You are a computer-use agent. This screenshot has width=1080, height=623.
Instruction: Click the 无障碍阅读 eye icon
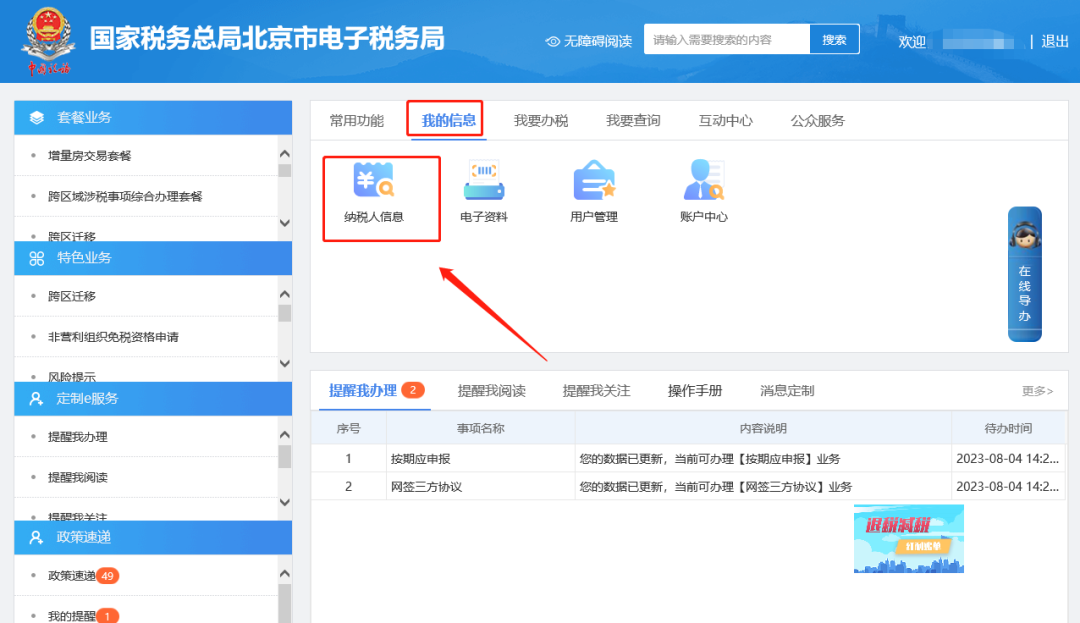552,41
